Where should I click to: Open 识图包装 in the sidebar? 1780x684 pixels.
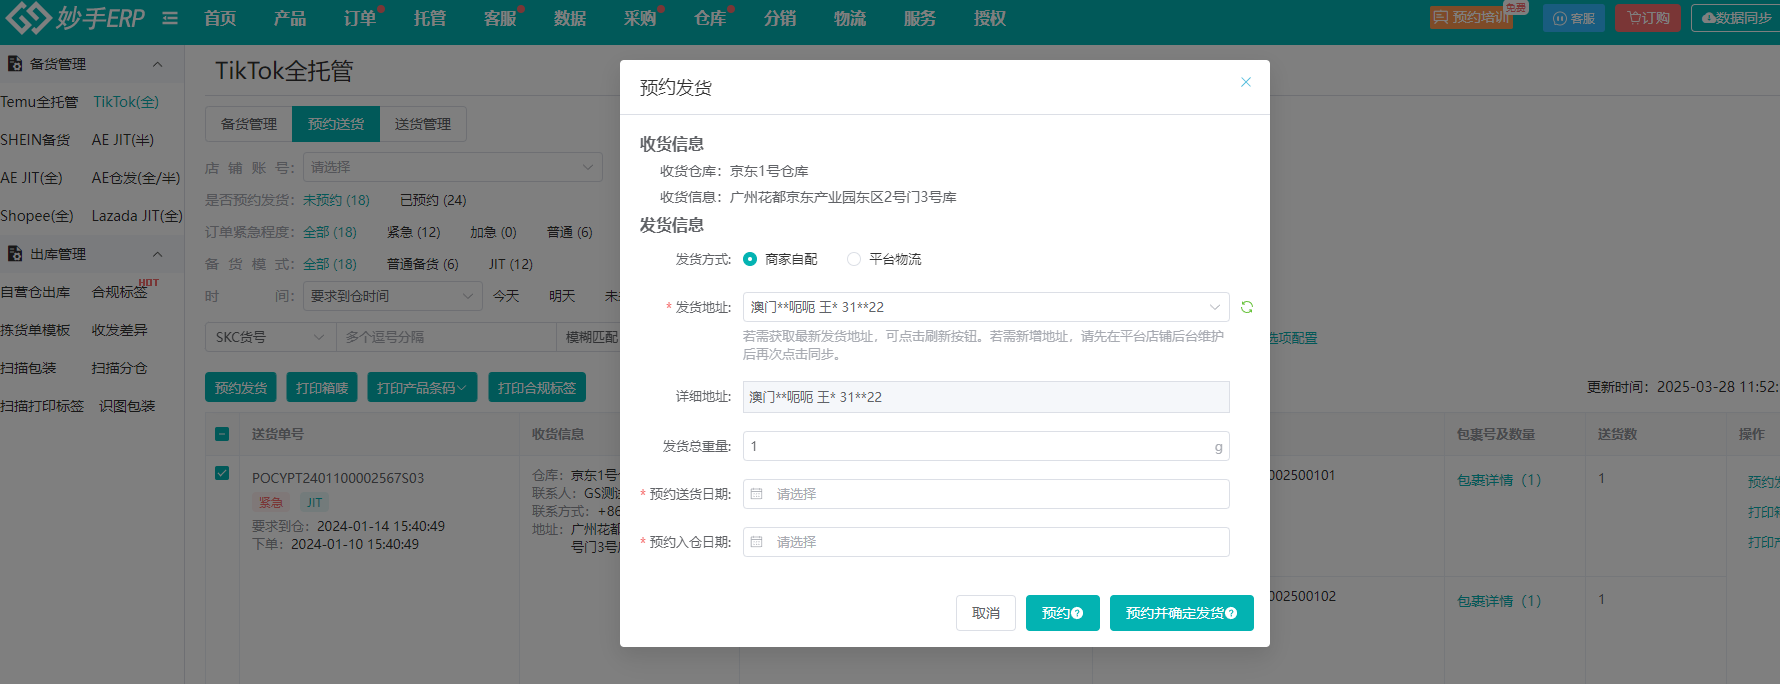point(127,406)
